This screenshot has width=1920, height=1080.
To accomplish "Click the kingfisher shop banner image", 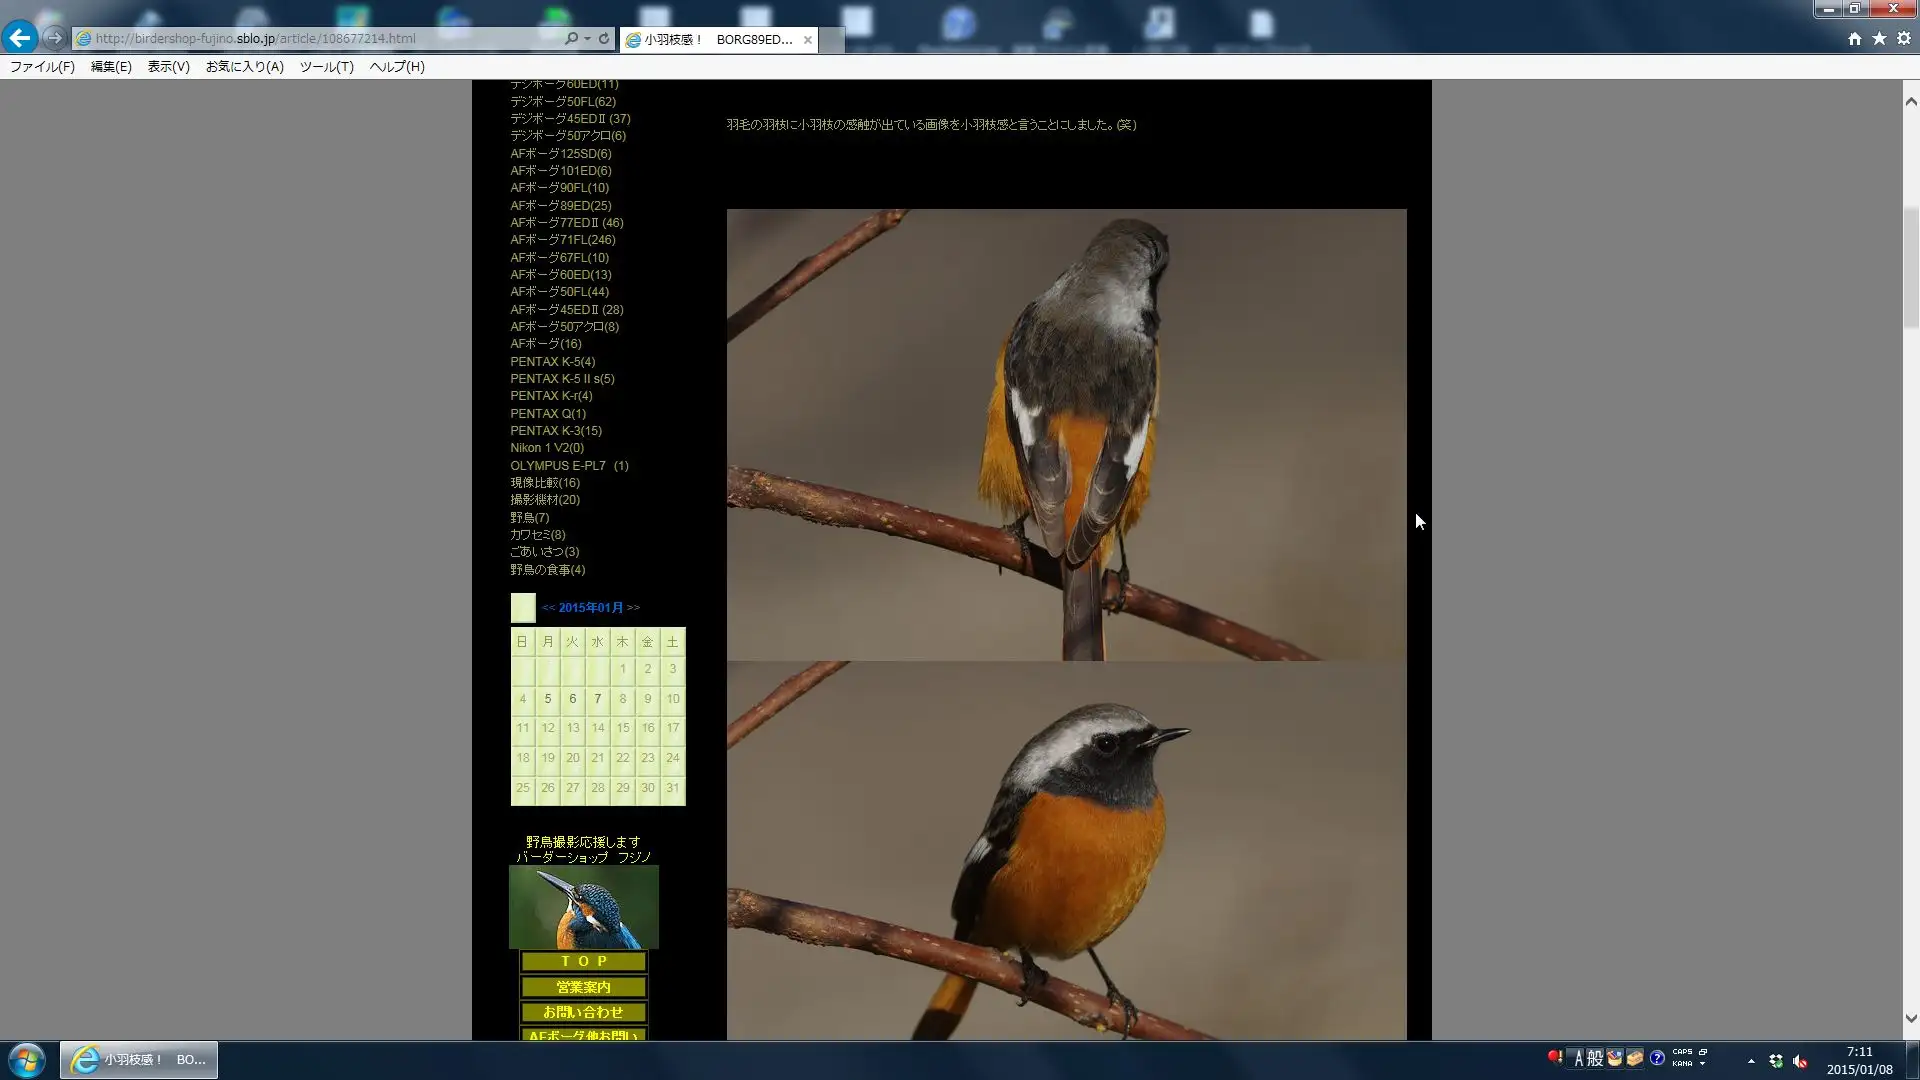I will 584,907.
